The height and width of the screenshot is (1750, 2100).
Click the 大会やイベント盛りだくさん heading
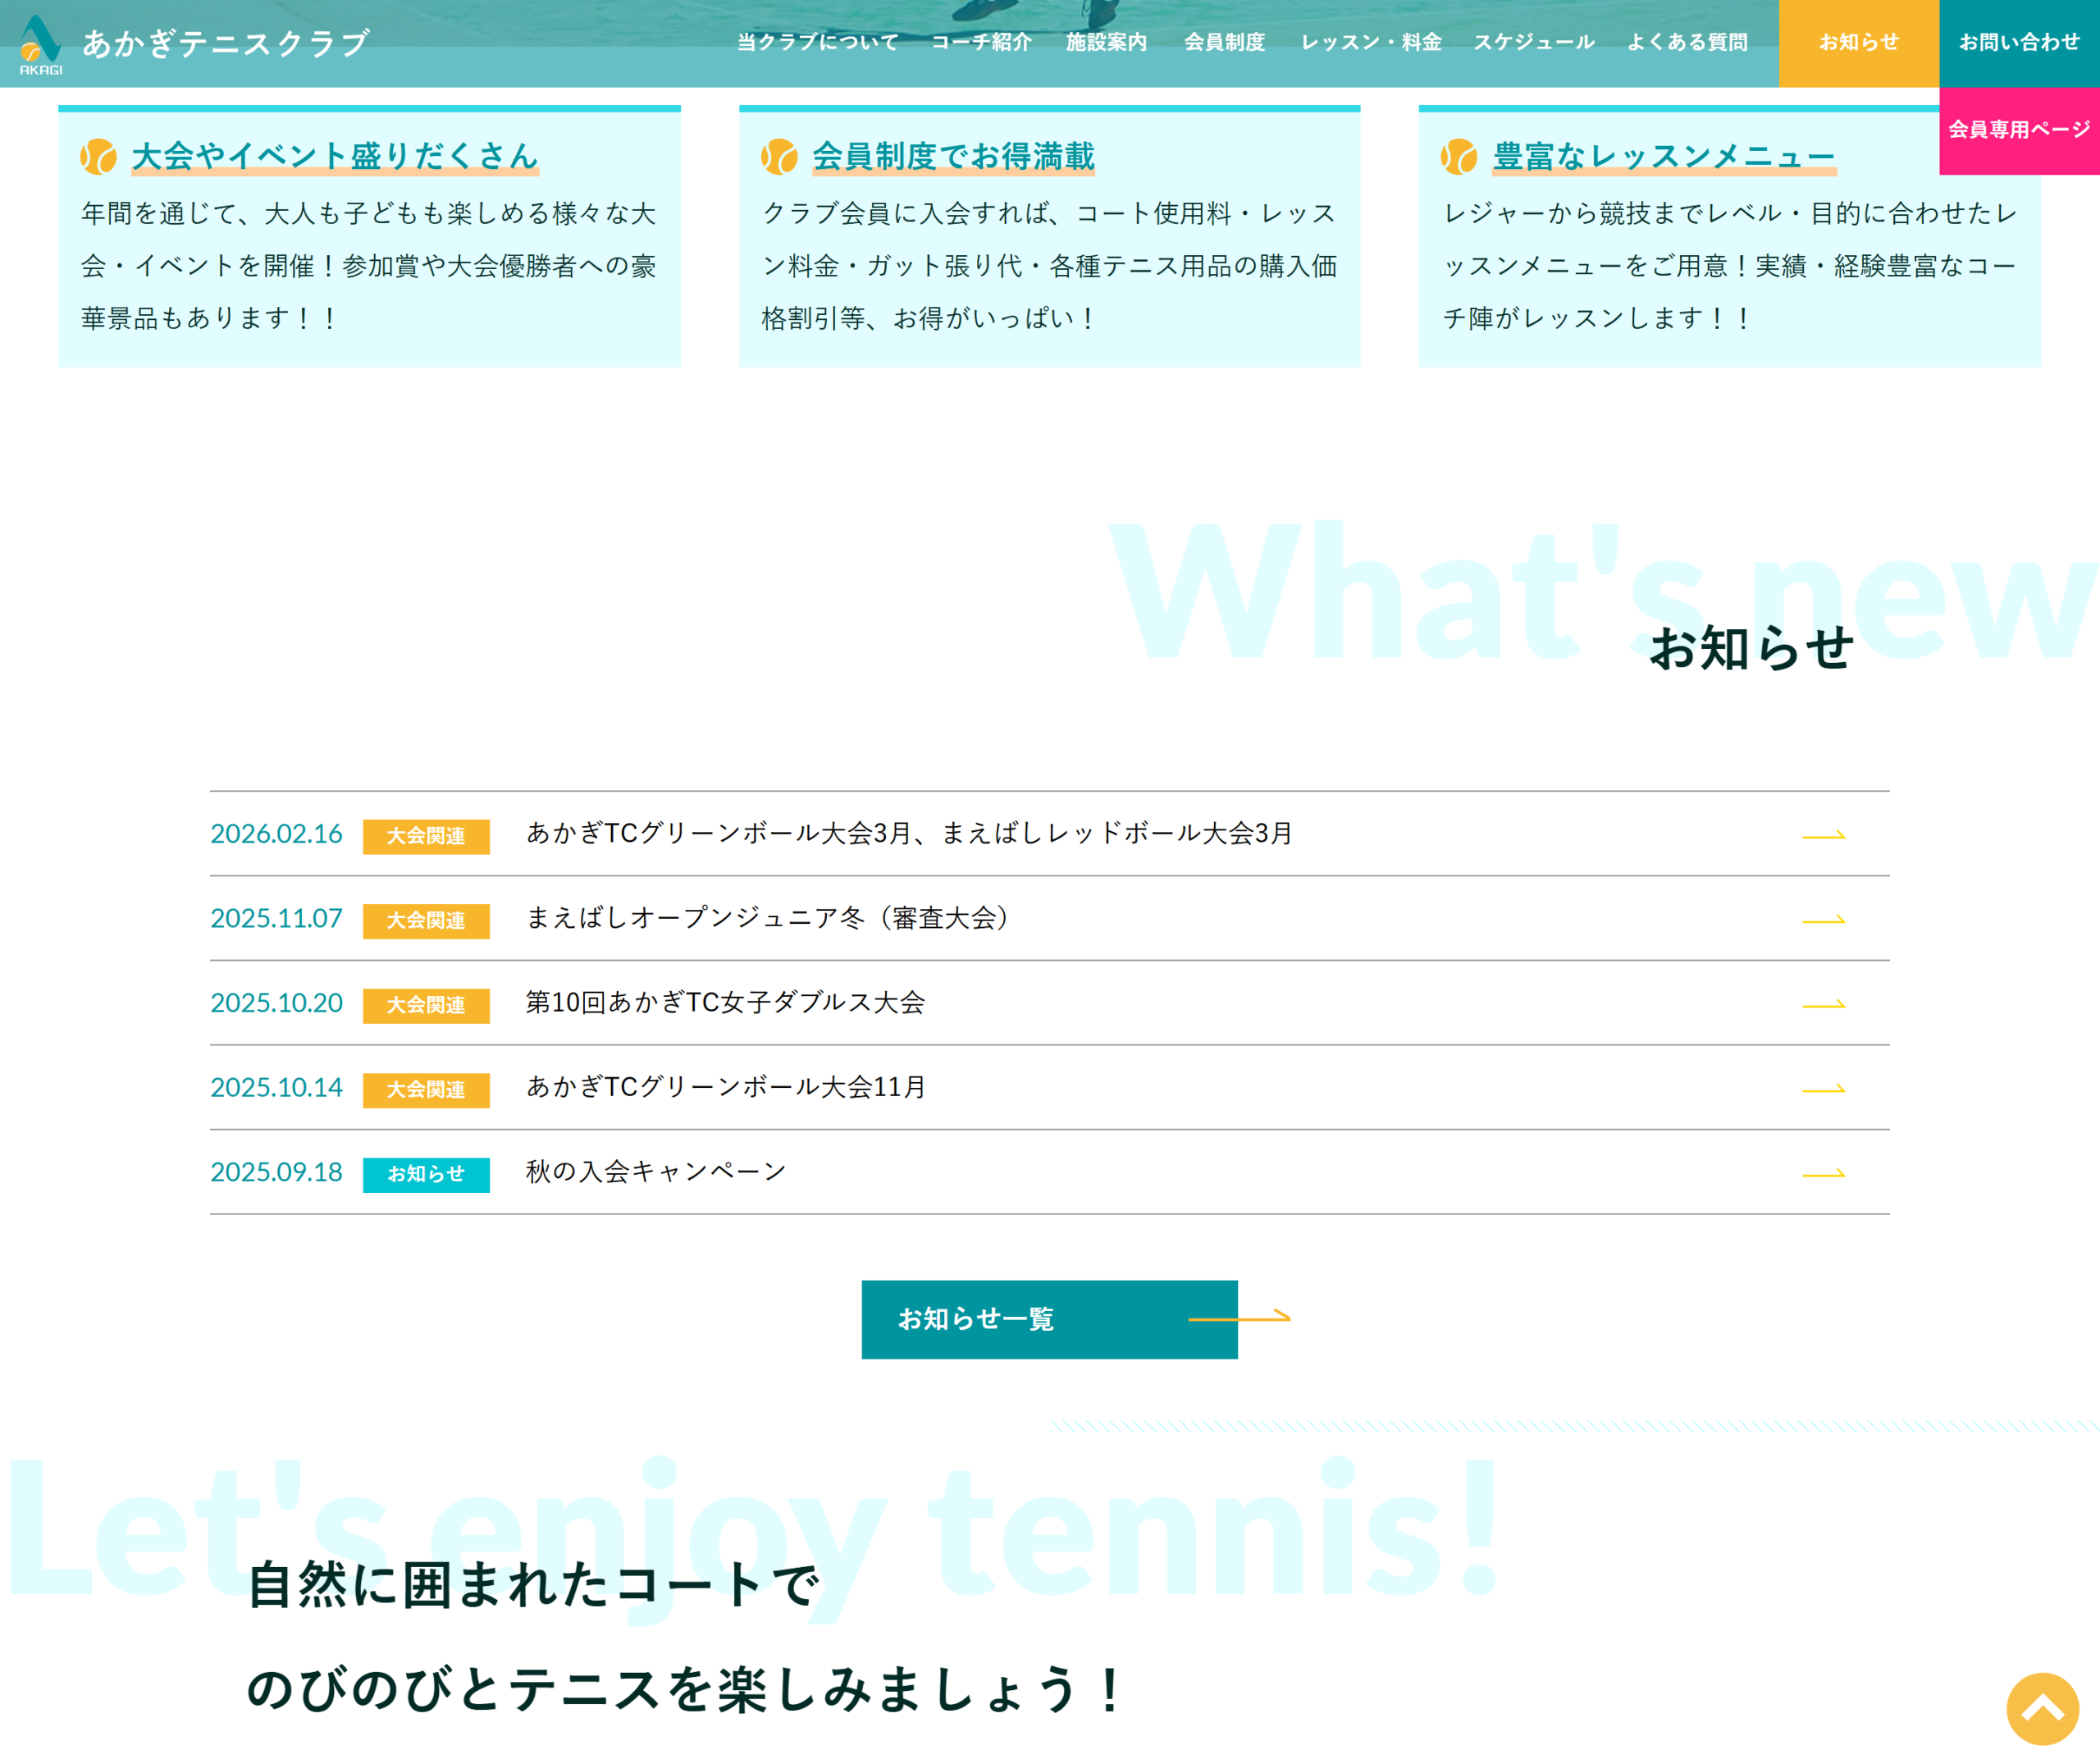point(335,157)
